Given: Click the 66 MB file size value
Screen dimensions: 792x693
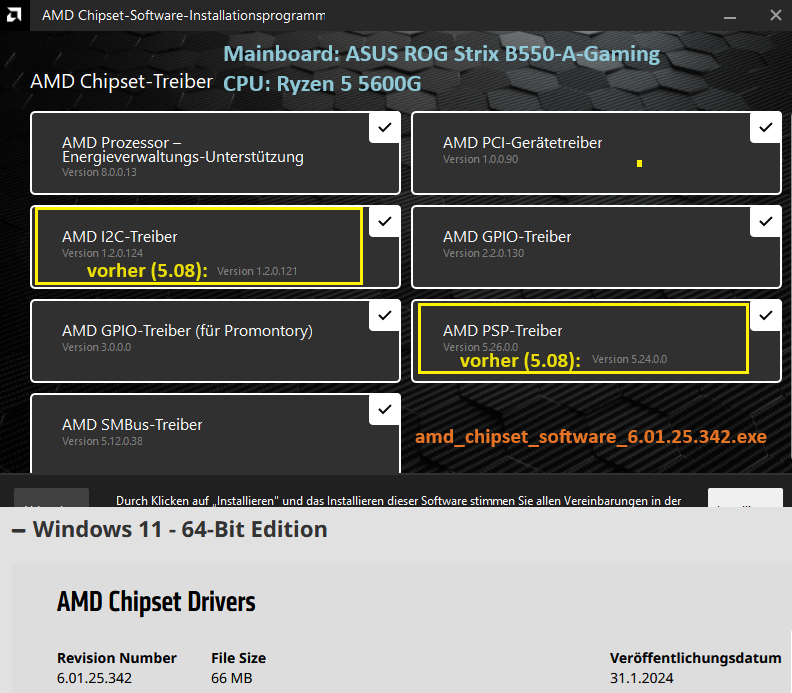Looking at the screenshot, I should click(x=231, y=678).
